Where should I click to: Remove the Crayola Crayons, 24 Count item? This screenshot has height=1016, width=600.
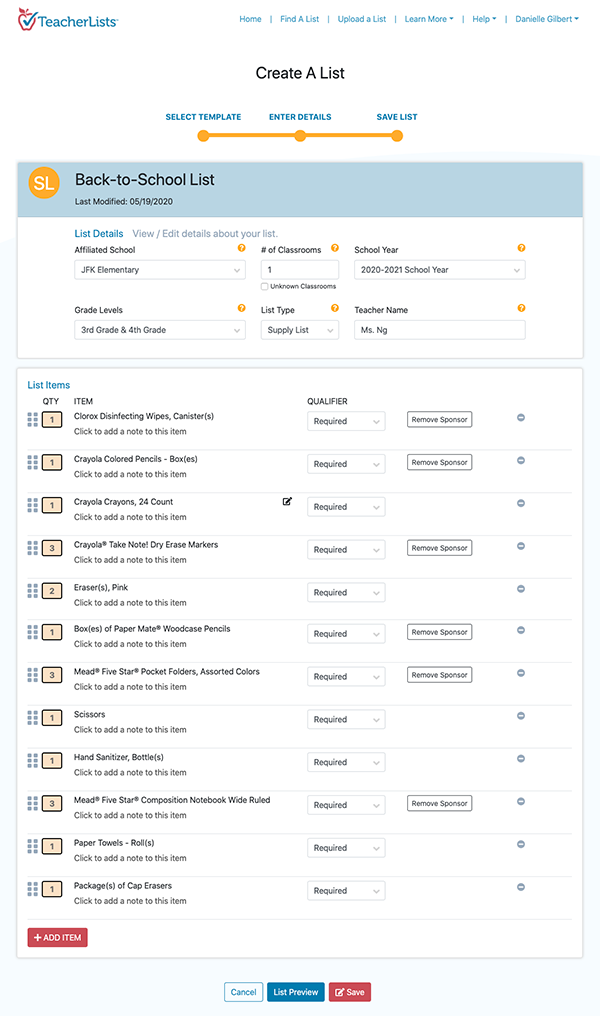[521, 503]
